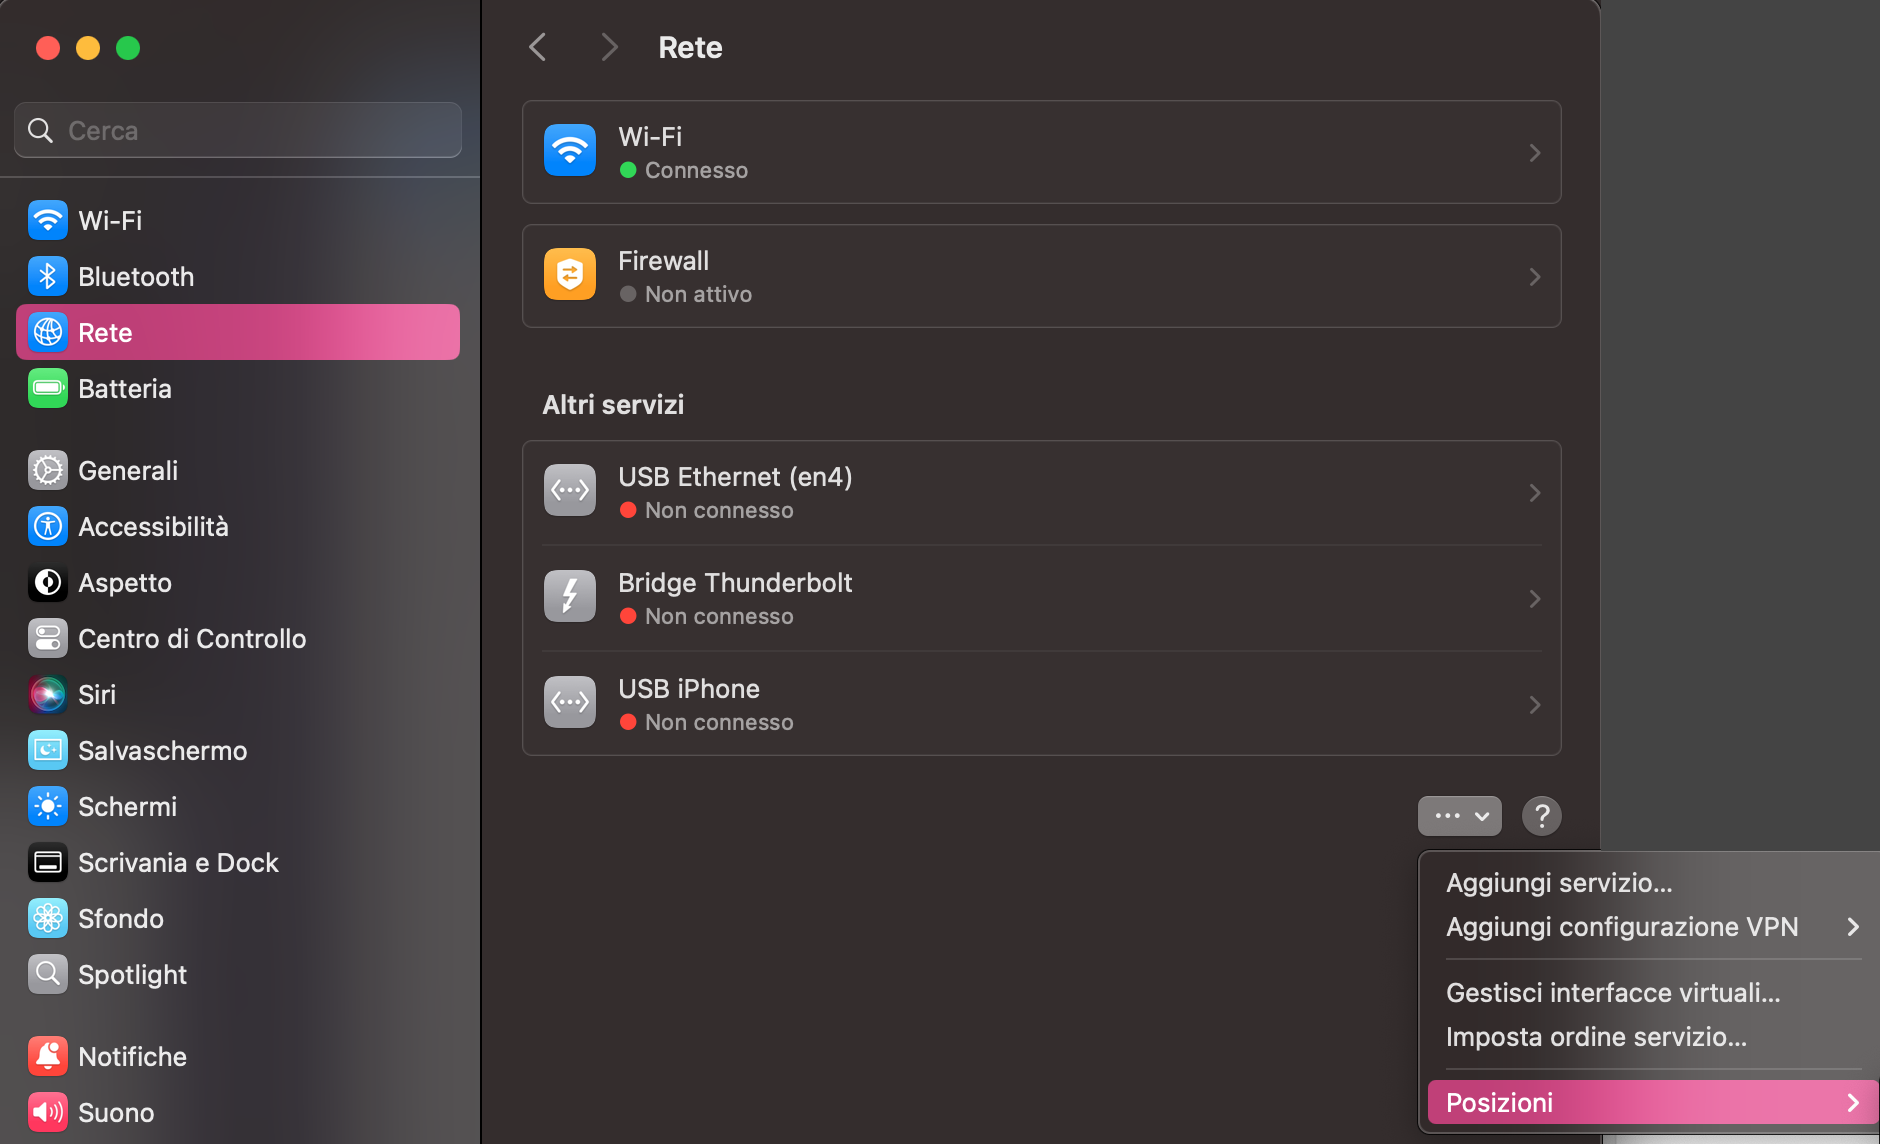This screenshot has width=1880, height=1144.
Task: Open the Firewall settings row
Action: (x=1040, y=277)
